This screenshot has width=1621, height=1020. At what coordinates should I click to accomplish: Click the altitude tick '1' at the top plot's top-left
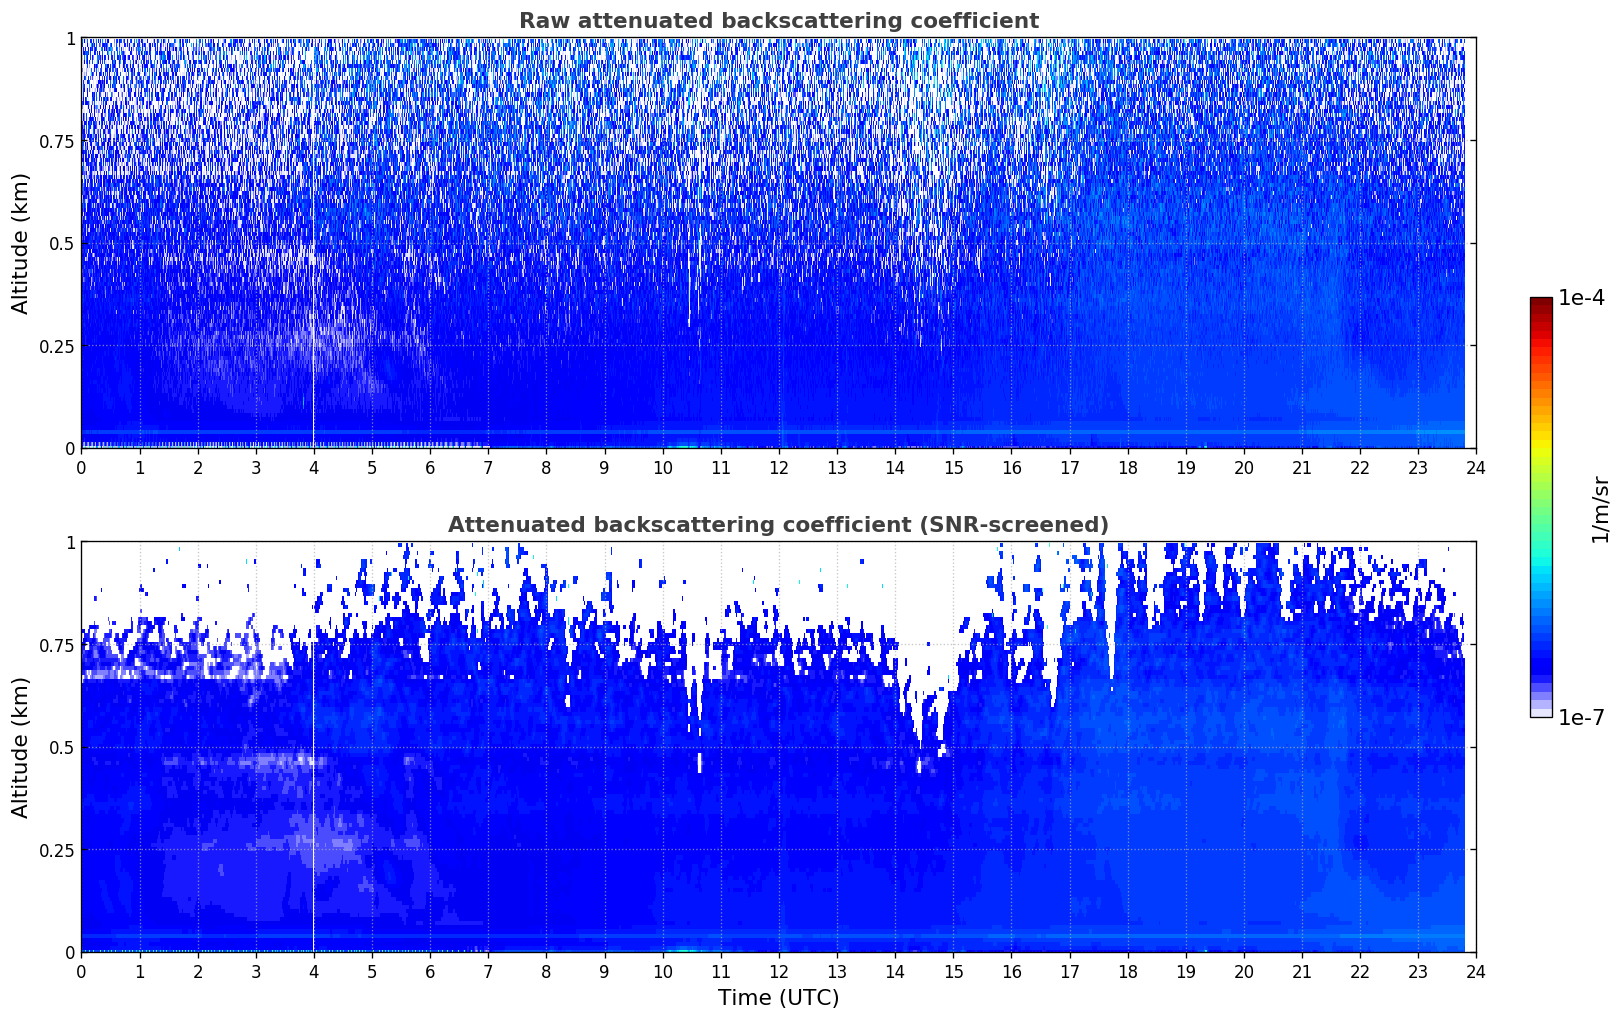(x=70, y=39)
